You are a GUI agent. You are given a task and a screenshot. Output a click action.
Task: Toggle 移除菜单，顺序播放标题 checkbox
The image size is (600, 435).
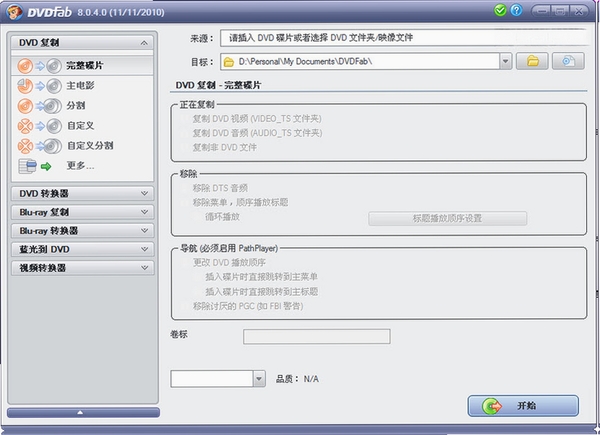click(184, 202)
